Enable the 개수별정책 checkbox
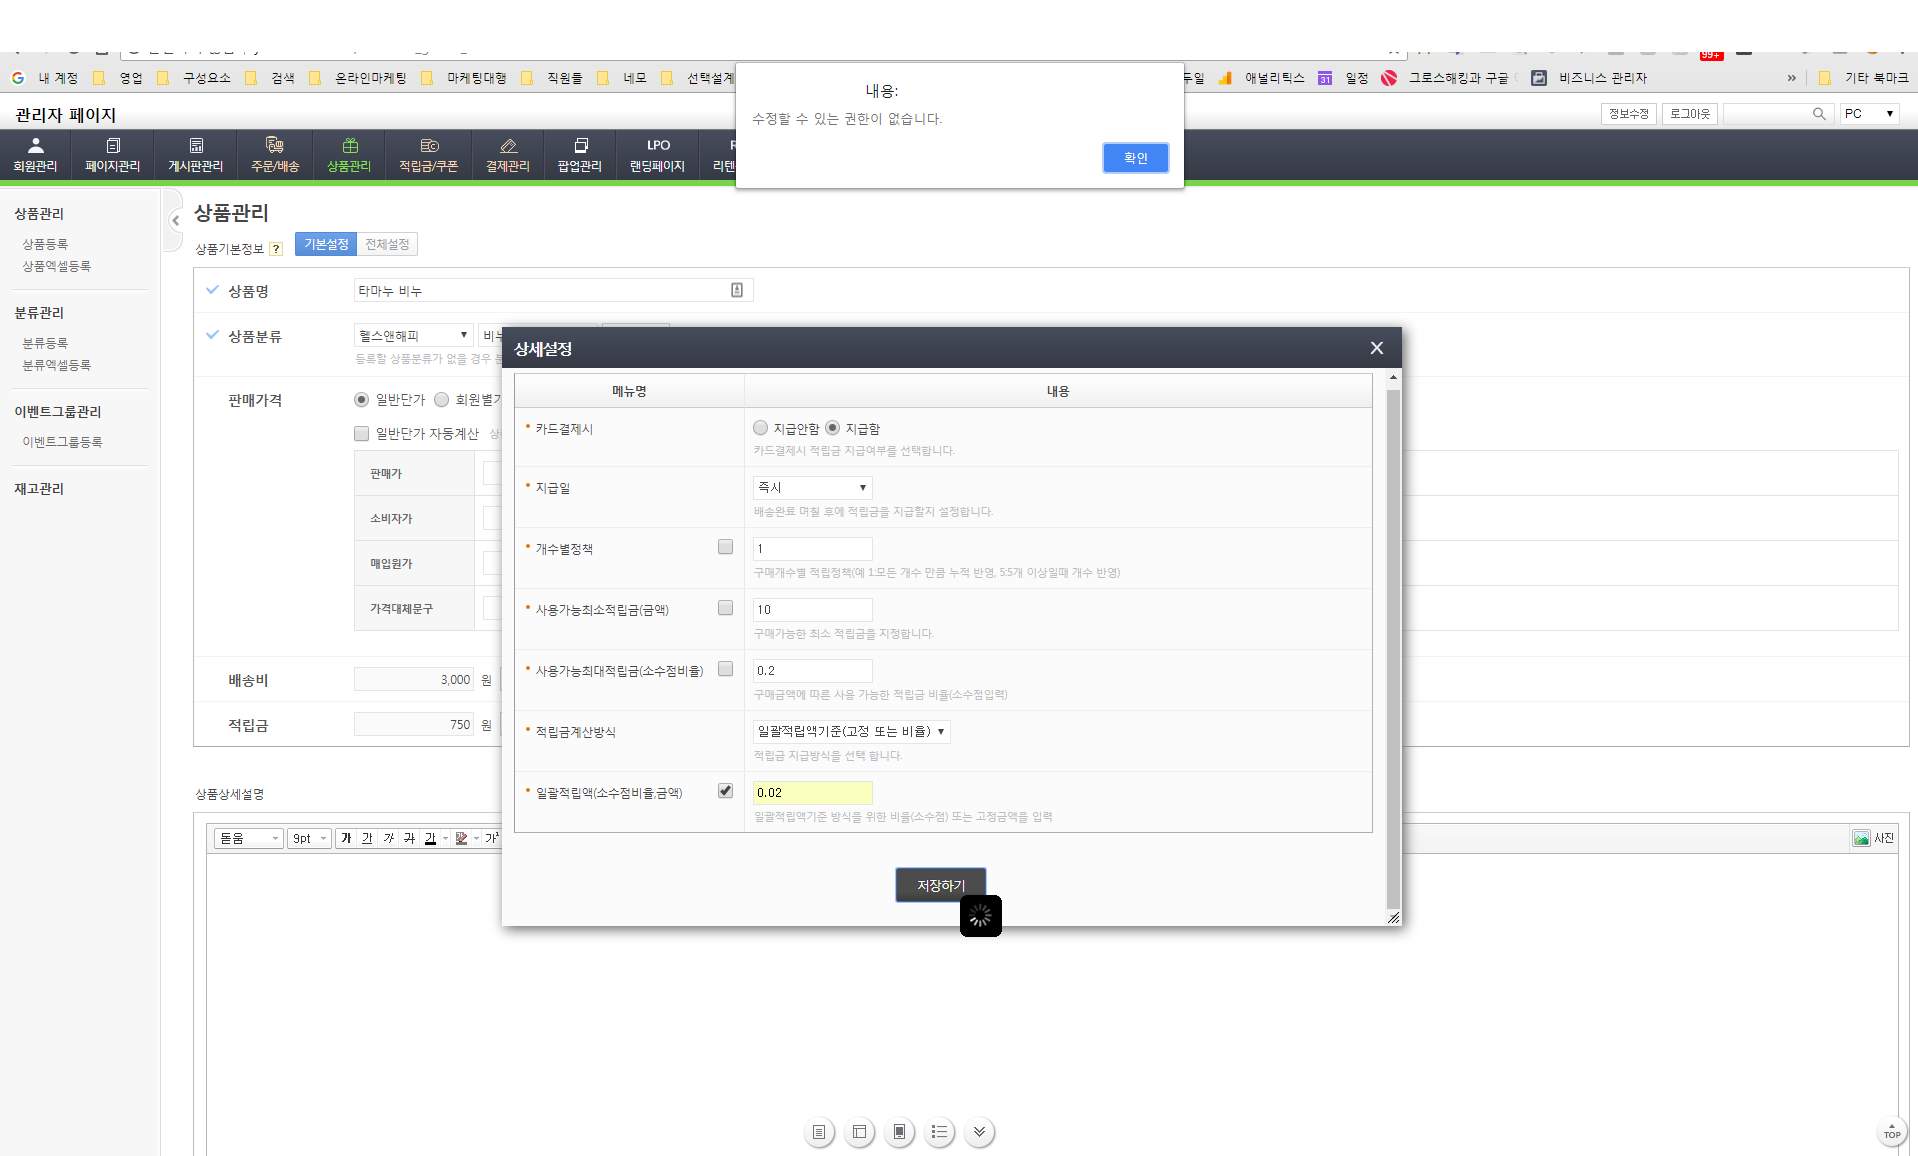1918x1156 pixels. click(725, 547)
